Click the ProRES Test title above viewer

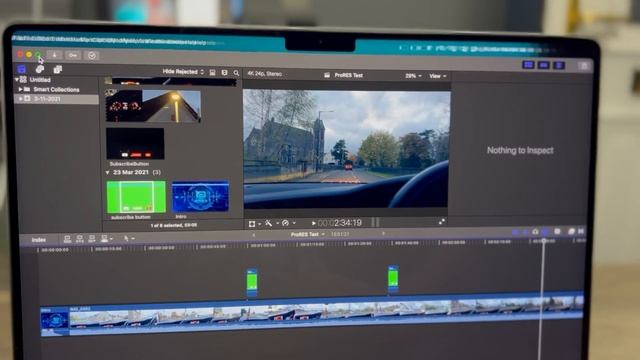[x=348, y=76]
